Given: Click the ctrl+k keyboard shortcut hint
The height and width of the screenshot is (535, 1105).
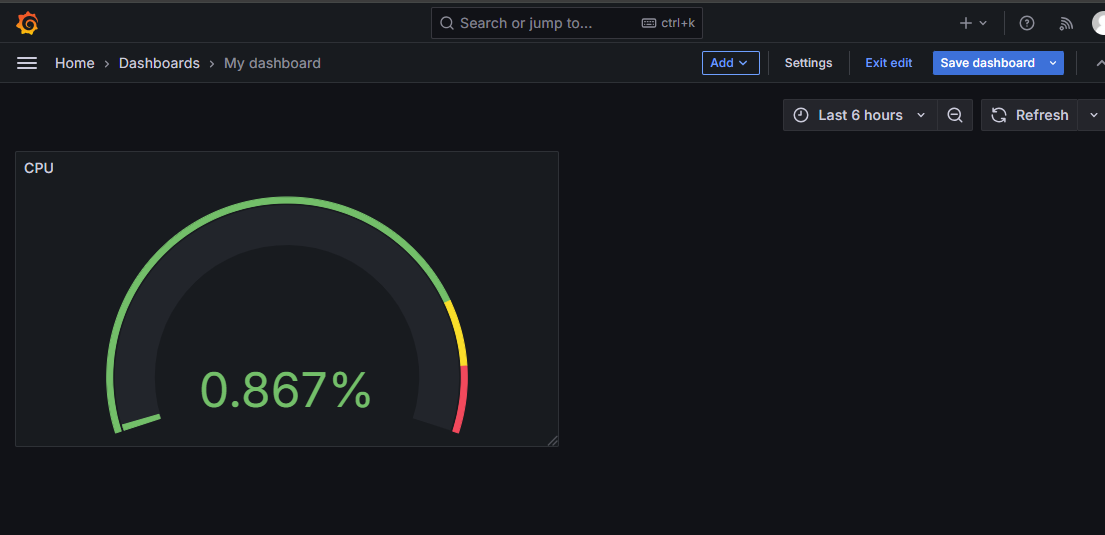Looking at the screenshot, I should pos(669,23).
